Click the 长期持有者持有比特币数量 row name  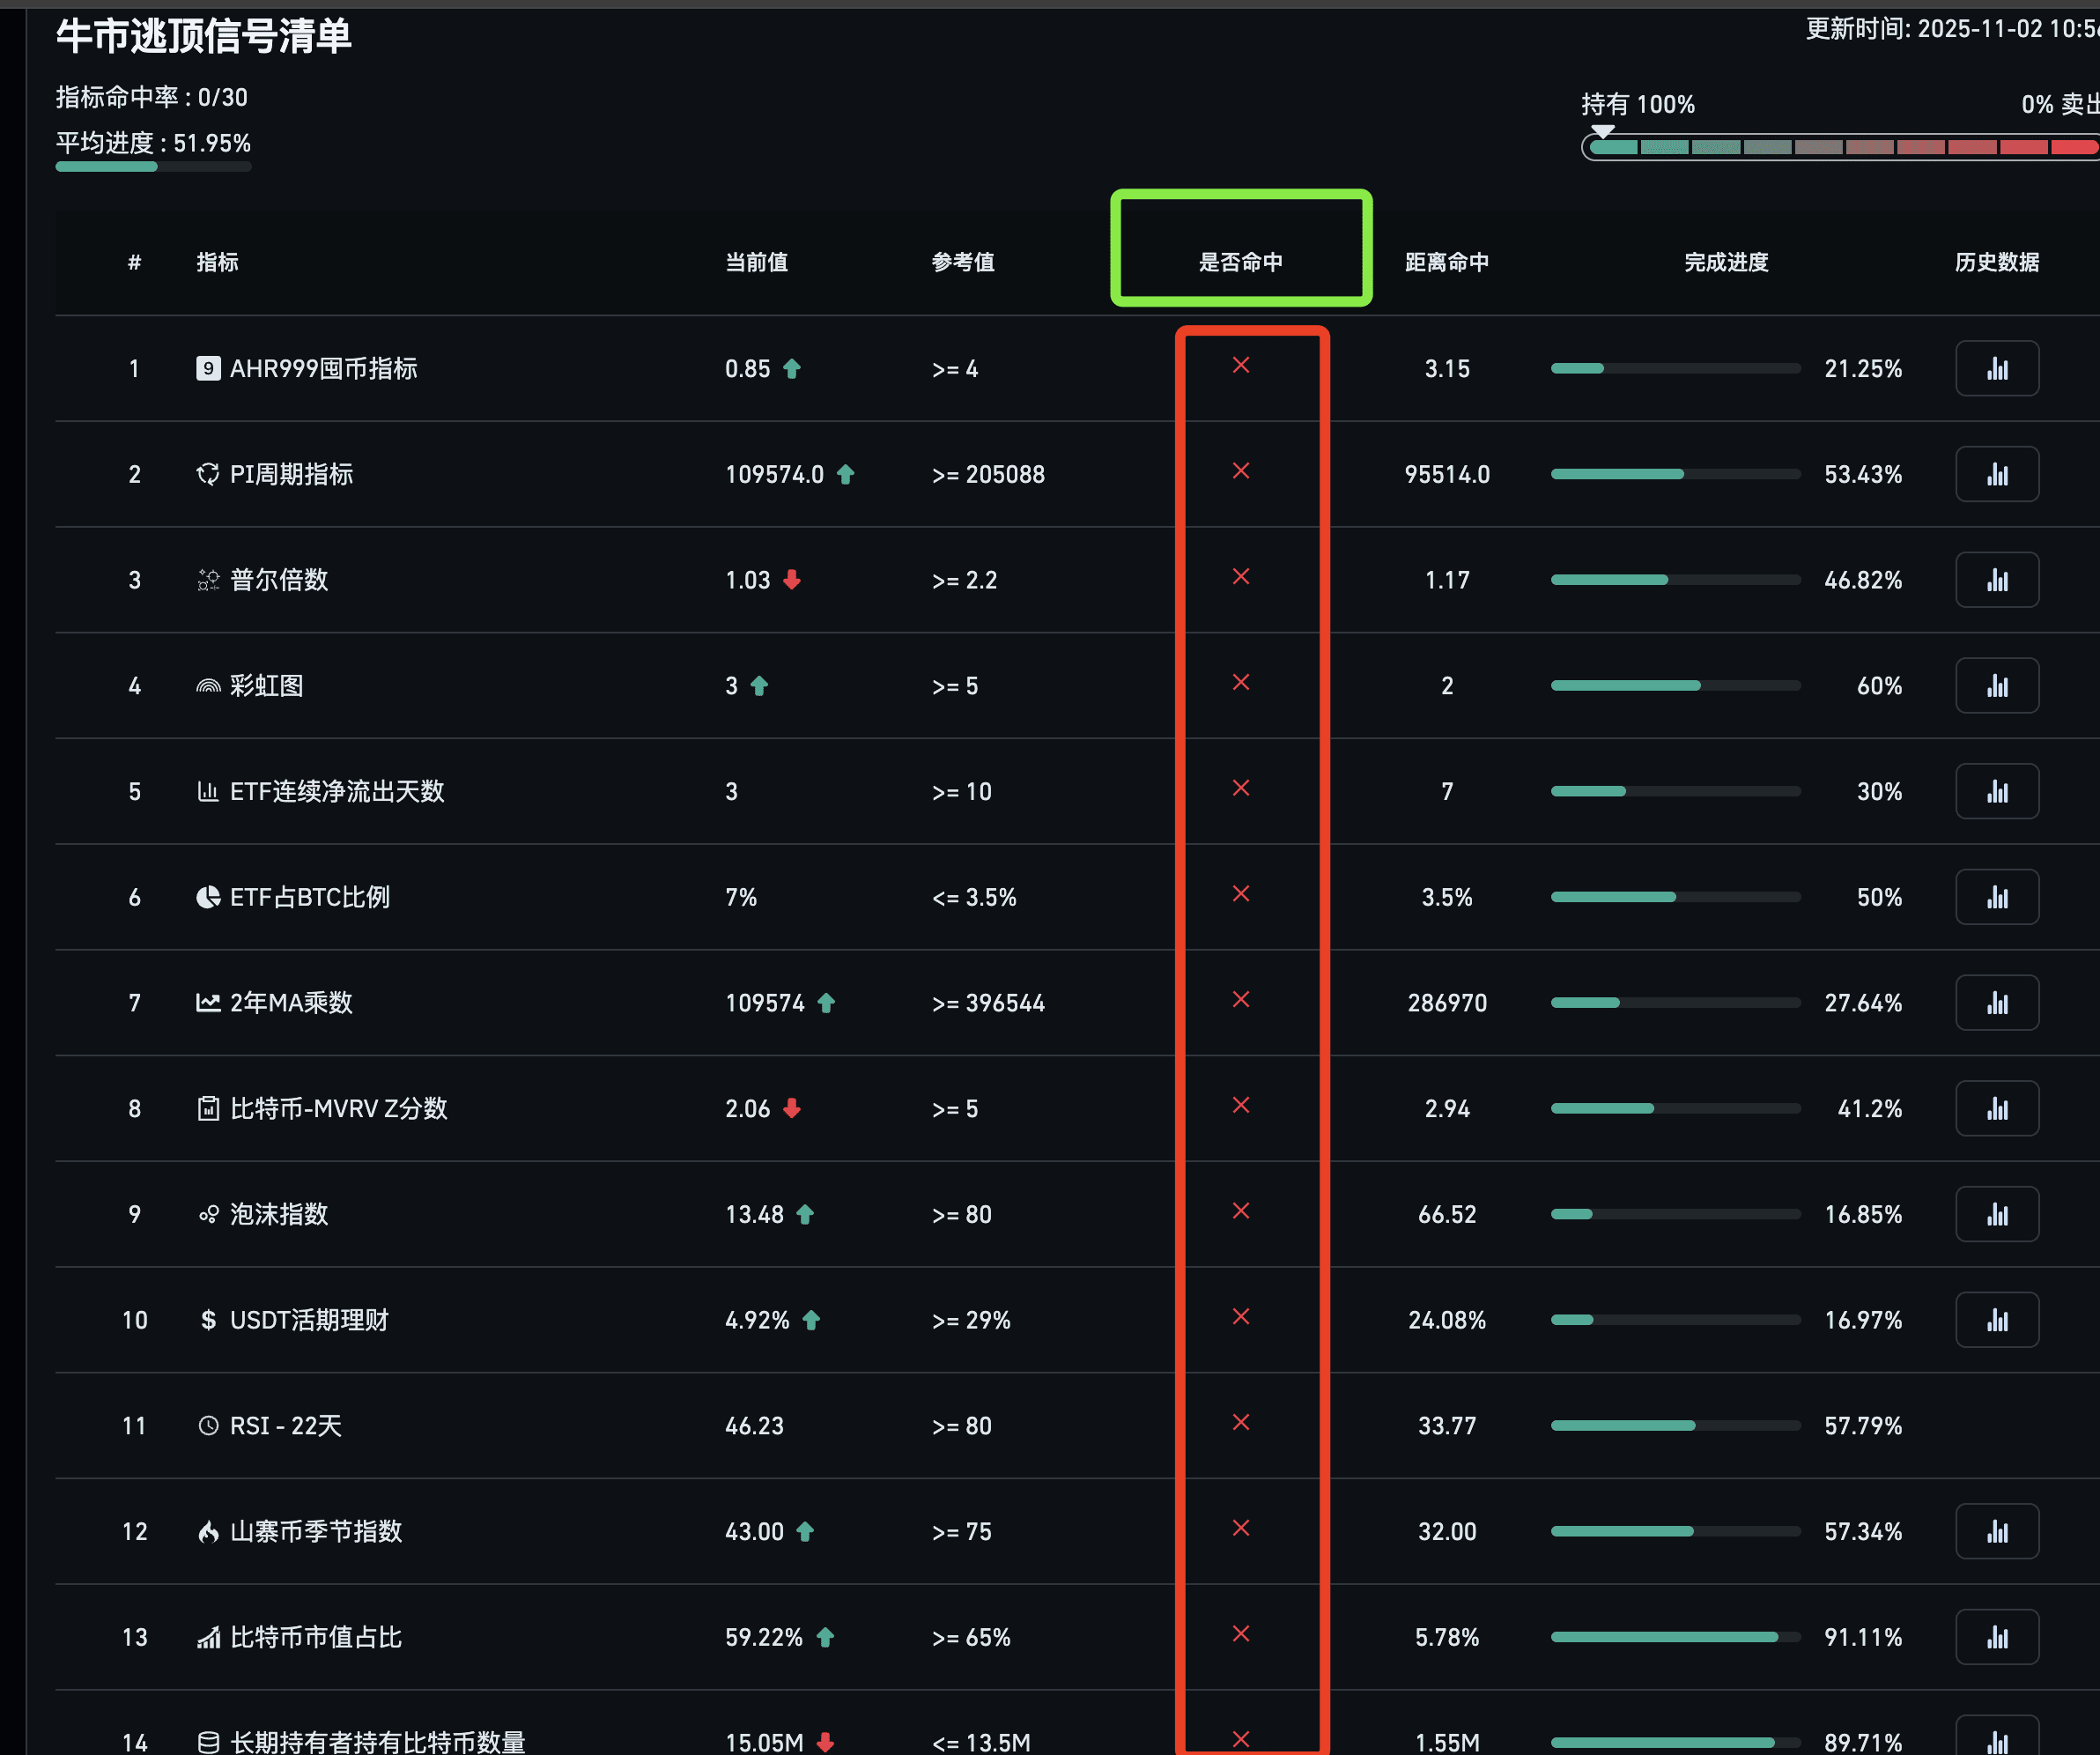pos(377,1742)
